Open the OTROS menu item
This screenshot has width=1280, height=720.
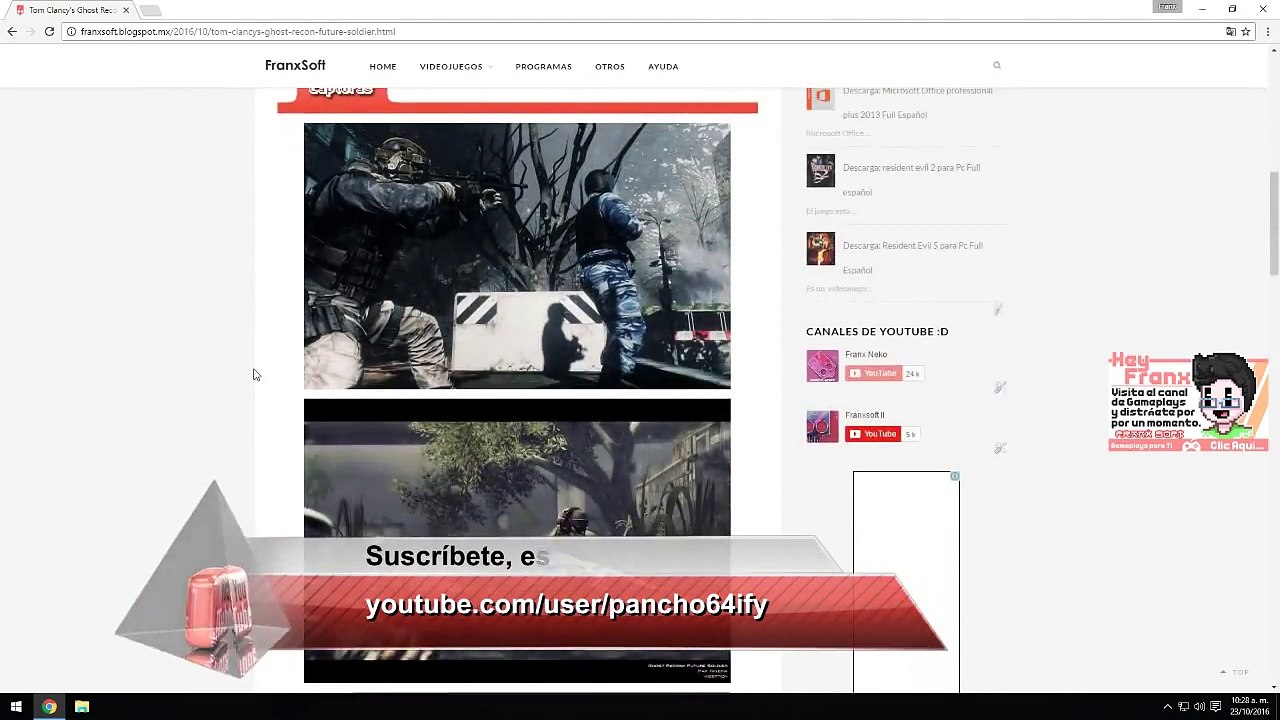pyautogui.click(x=610, y=67)
